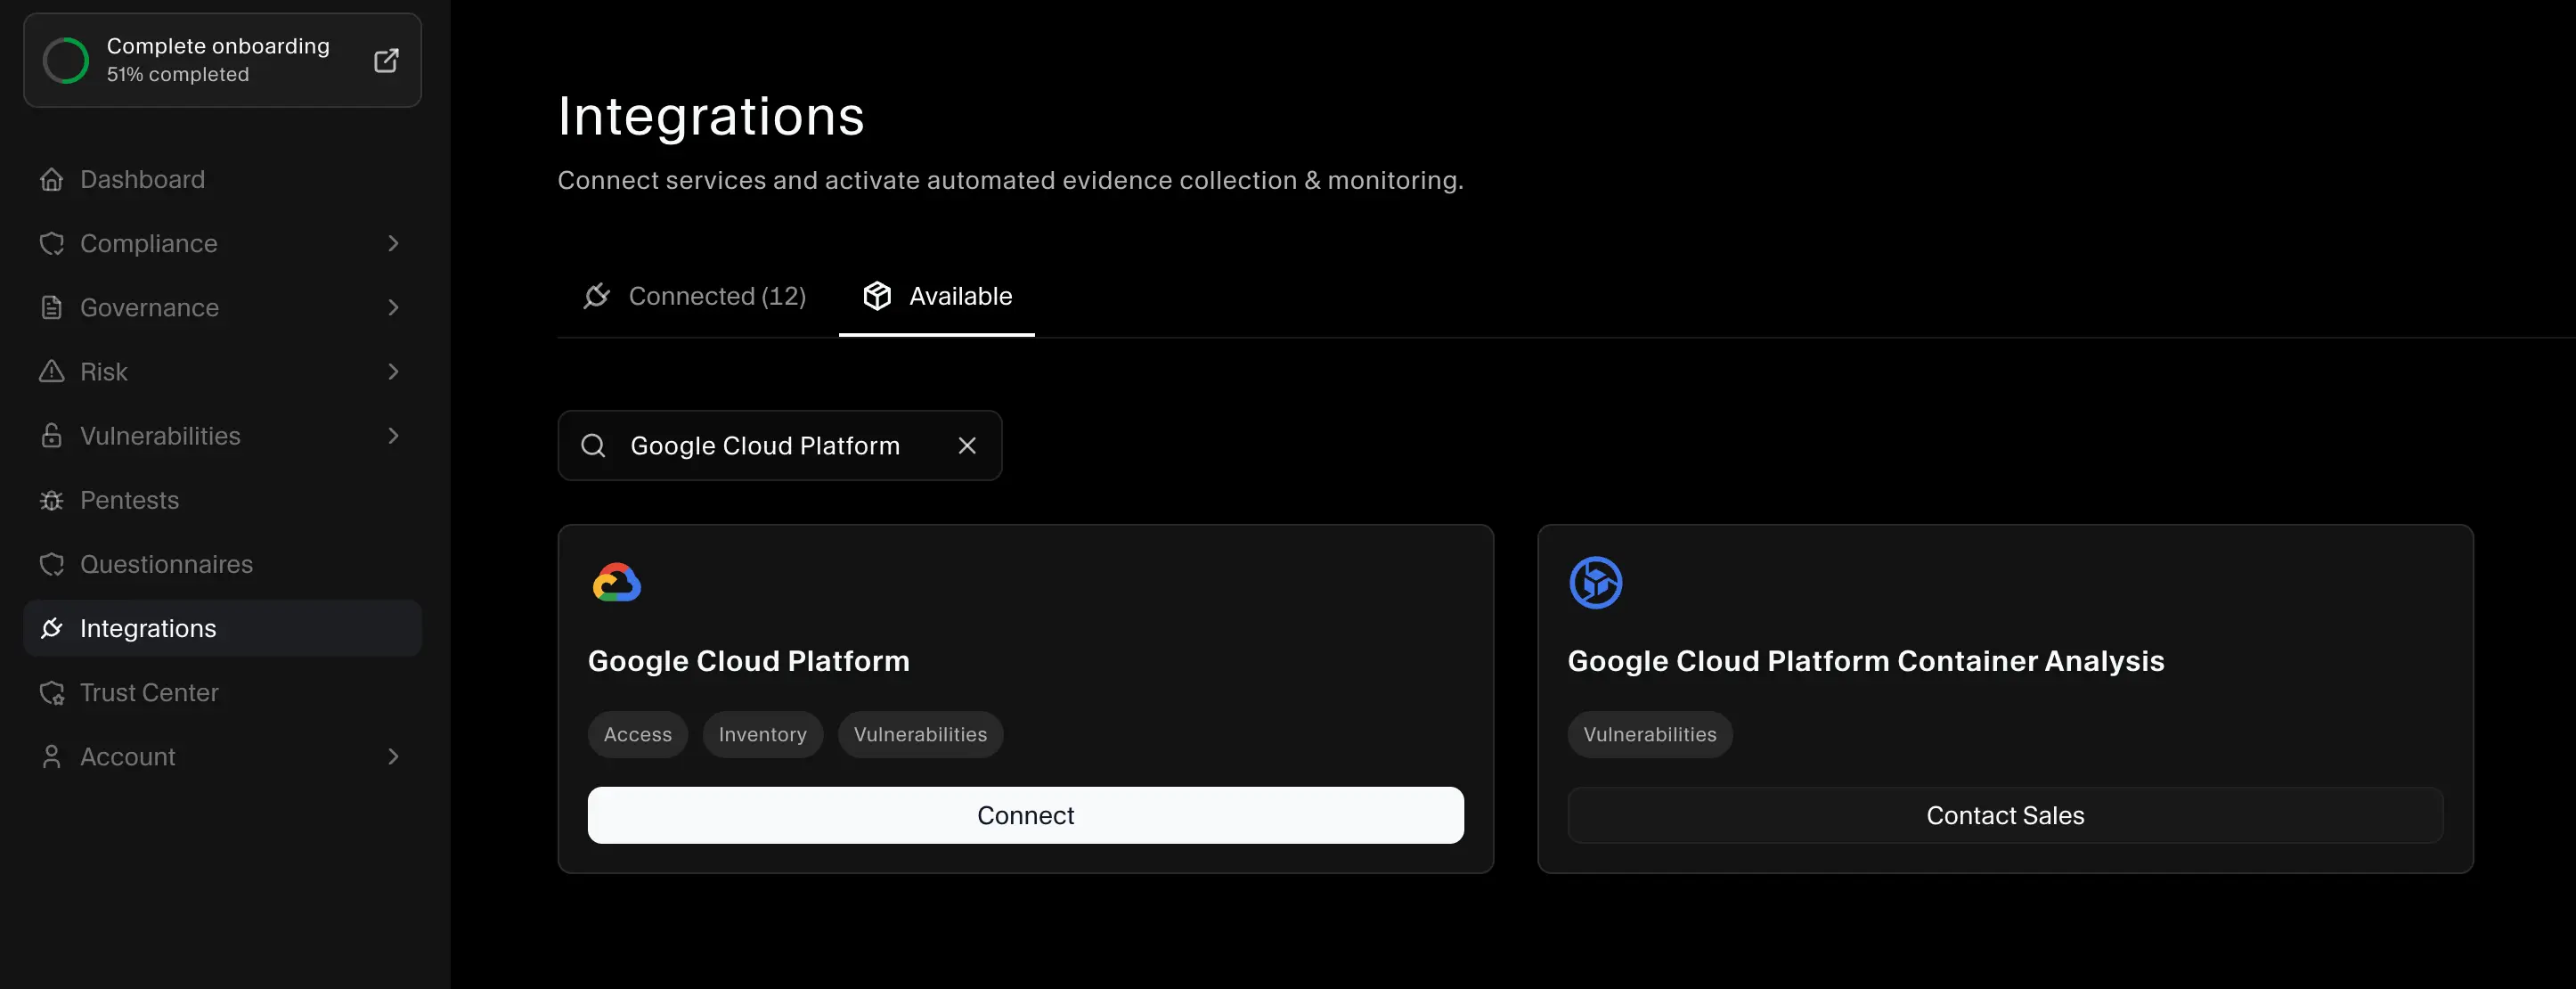Click the search magnifier icon

pos(593,445)
